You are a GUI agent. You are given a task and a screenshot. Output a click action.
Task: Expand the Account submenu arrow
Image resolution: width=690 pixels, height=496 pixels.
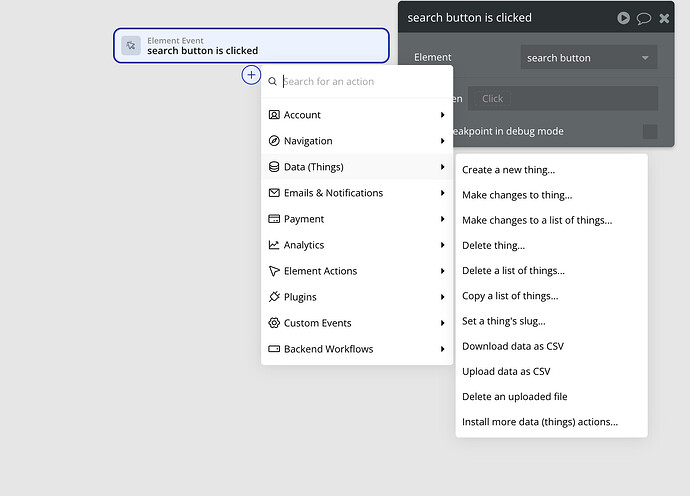(442, 115)
